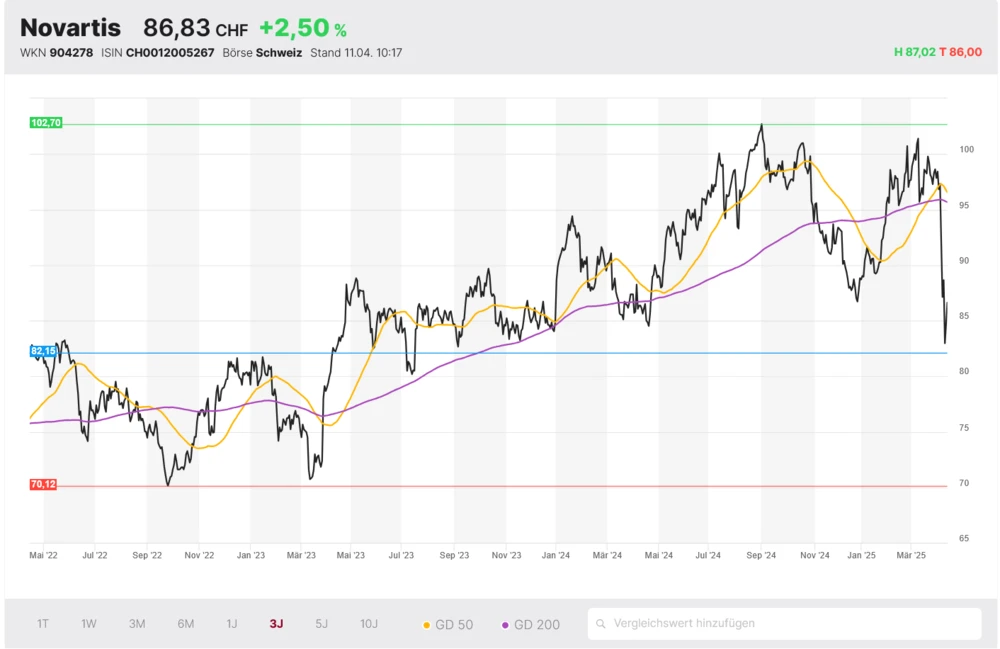Click the purple GD 200 color dot
Screen dimensions: 1000x649
tap(505, 625)
